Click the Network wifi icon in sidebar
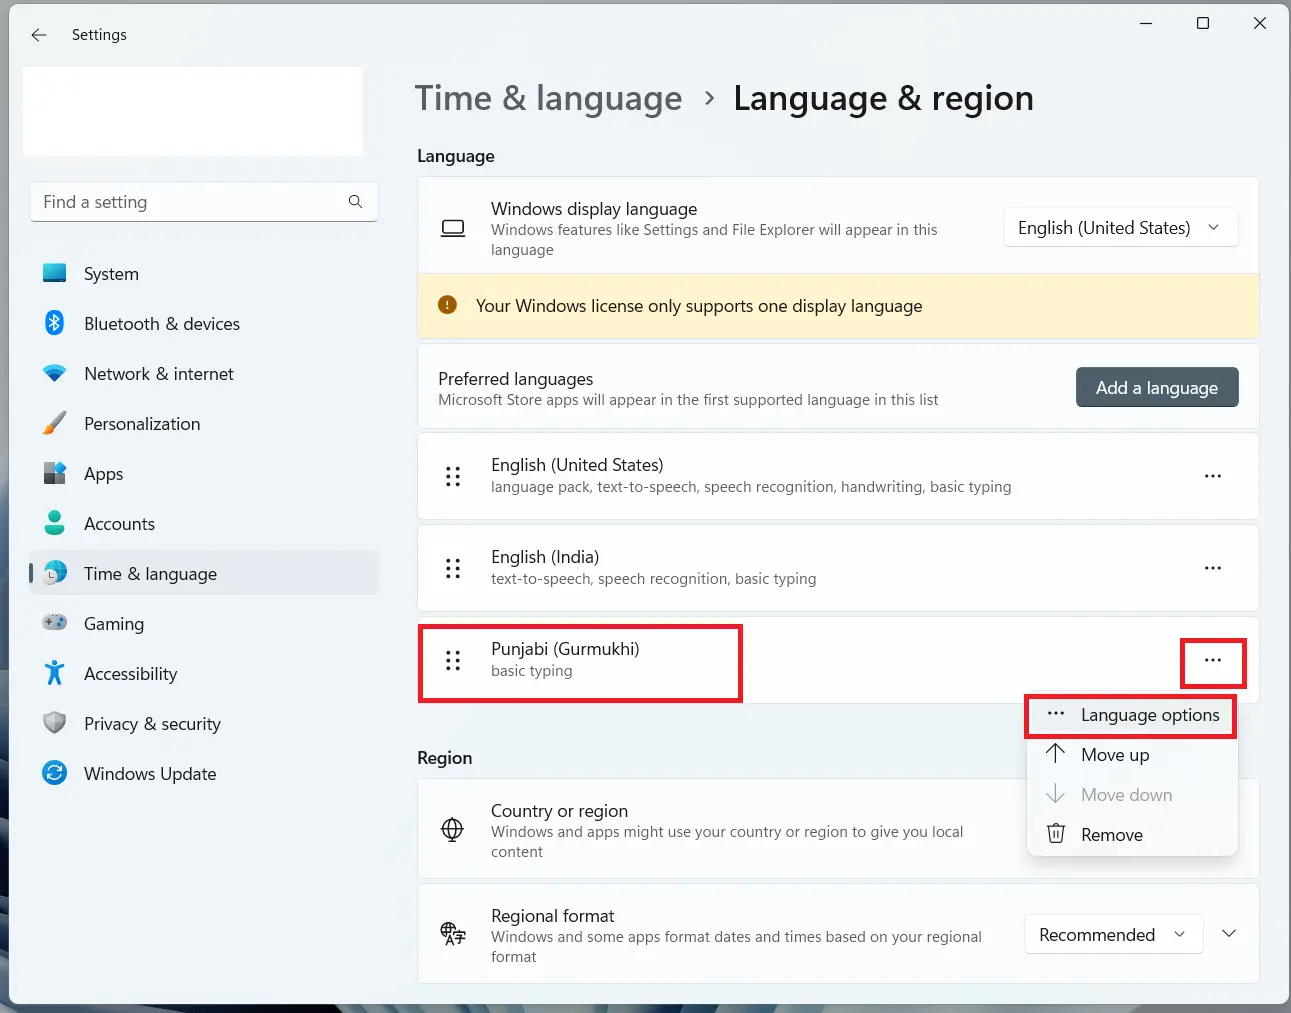 [55, 373]
